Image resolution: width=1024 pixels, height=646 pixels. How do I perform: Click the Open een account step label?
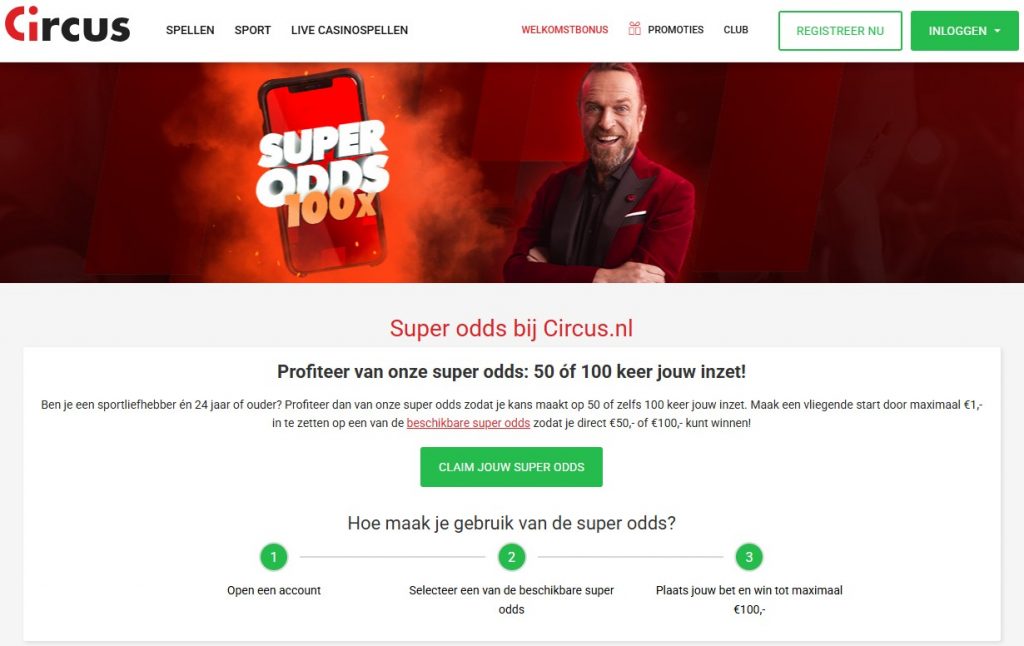click(274, 590)
